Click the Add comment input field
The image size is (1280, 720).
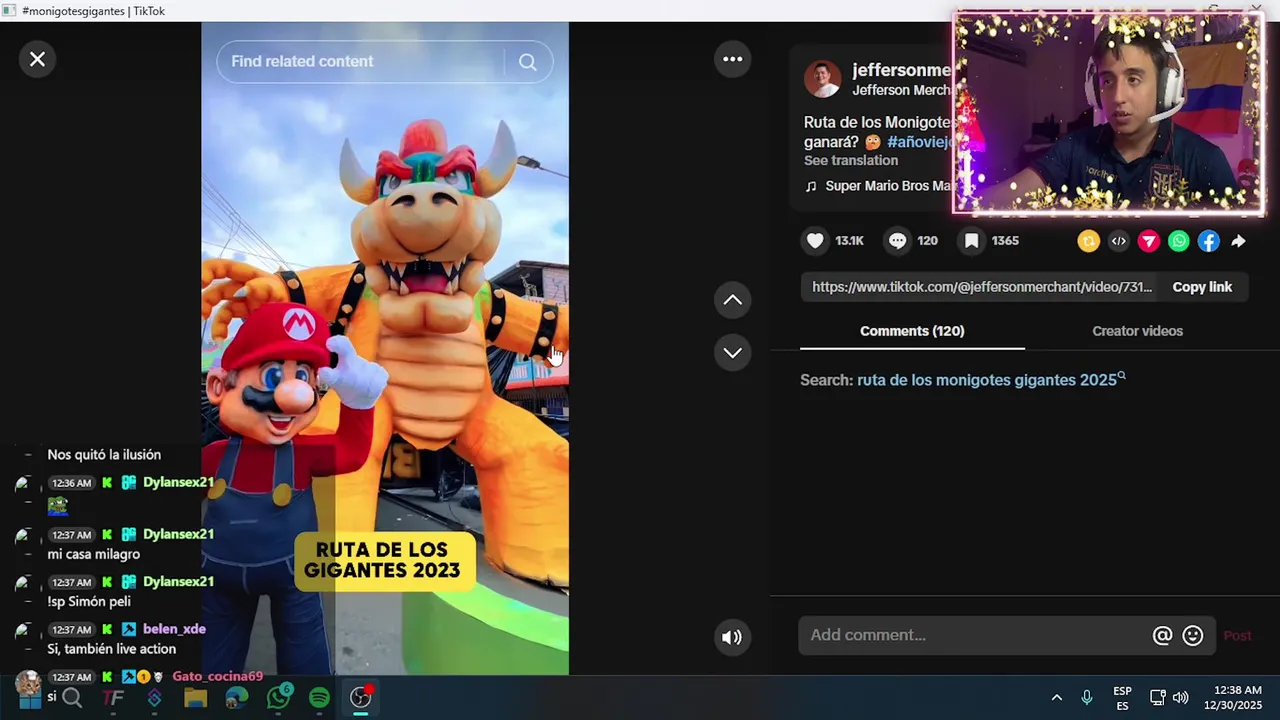(x=975, y=635)
